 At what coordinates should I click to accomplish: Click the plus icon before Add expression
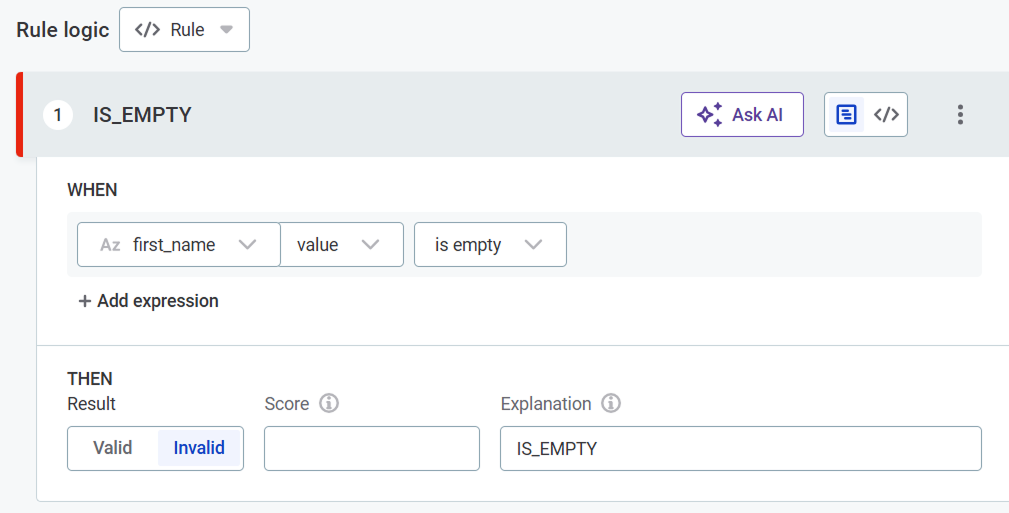[85, 301]
